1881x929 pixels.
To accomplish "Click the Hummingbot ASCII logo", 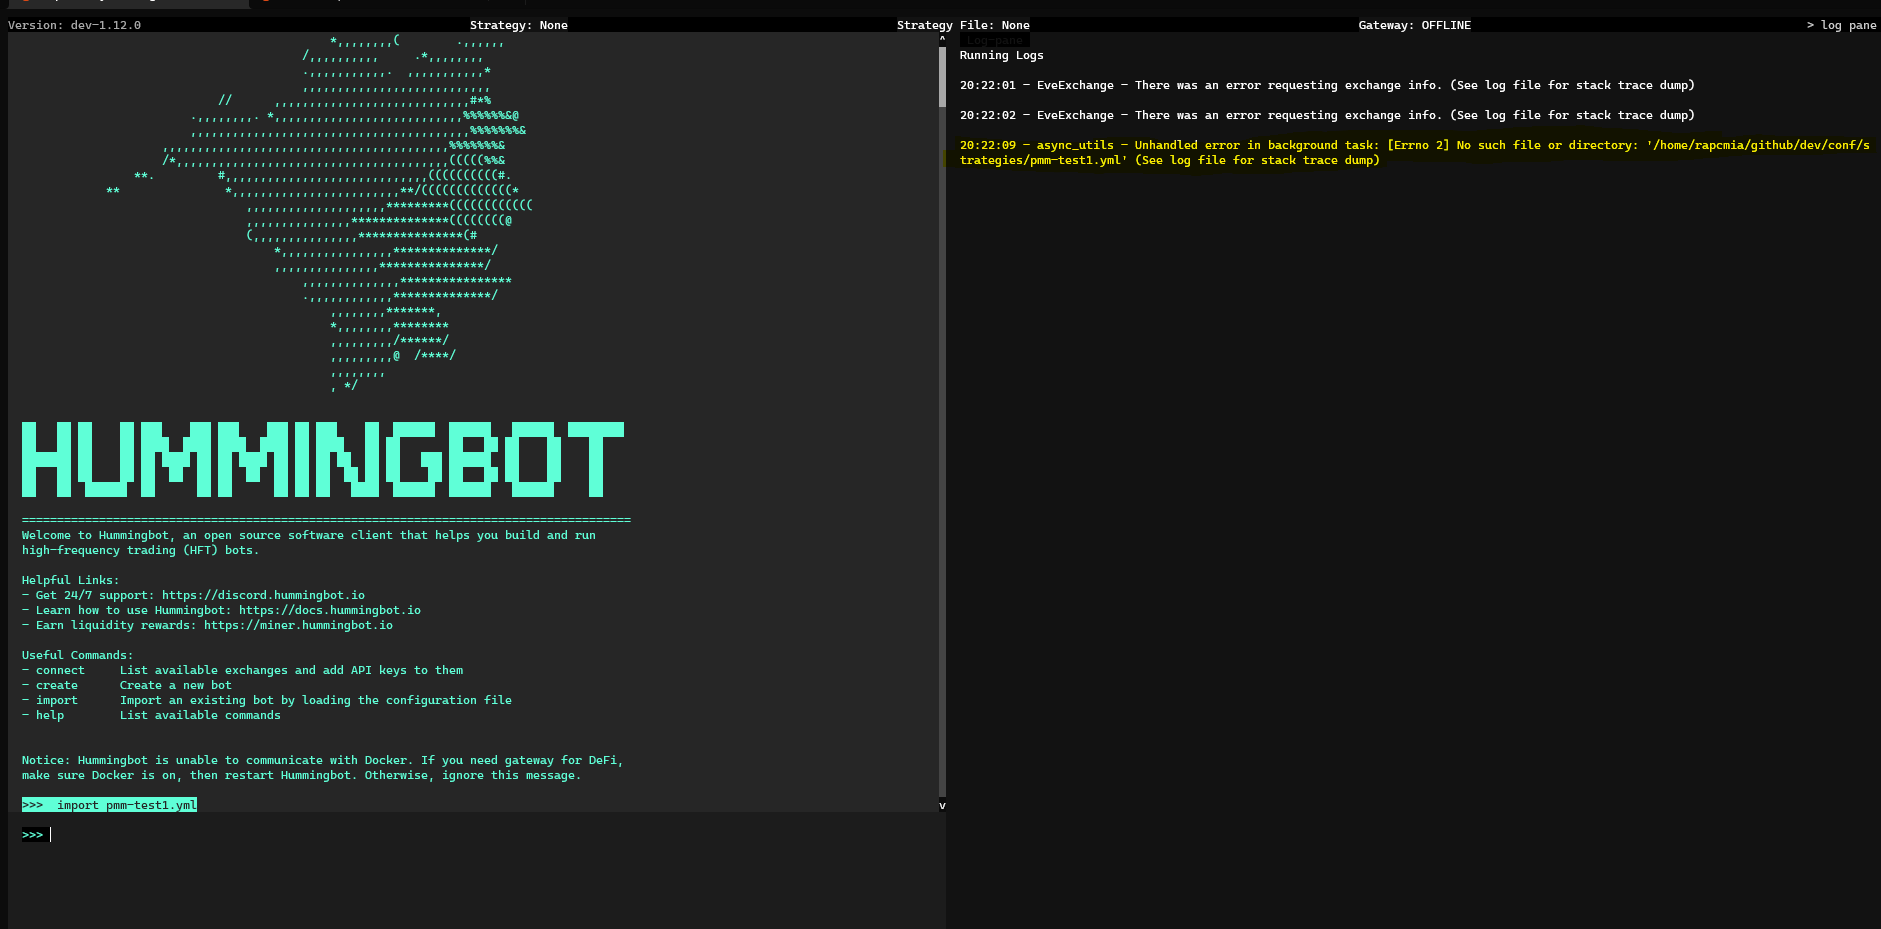I will pyautogui.click(x=322, y=461).
